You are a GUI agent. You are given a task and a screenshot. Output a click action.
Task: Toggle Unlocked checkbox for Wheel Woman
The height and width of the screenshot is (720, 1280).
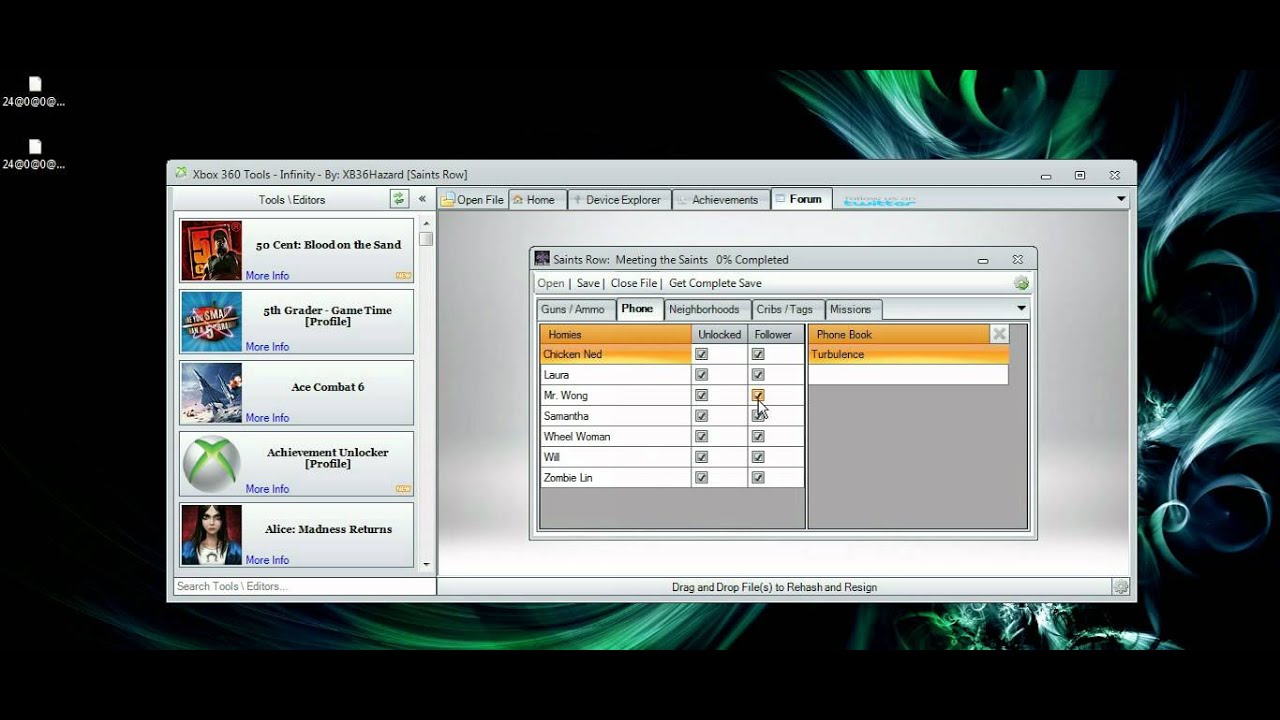(701, 436)
